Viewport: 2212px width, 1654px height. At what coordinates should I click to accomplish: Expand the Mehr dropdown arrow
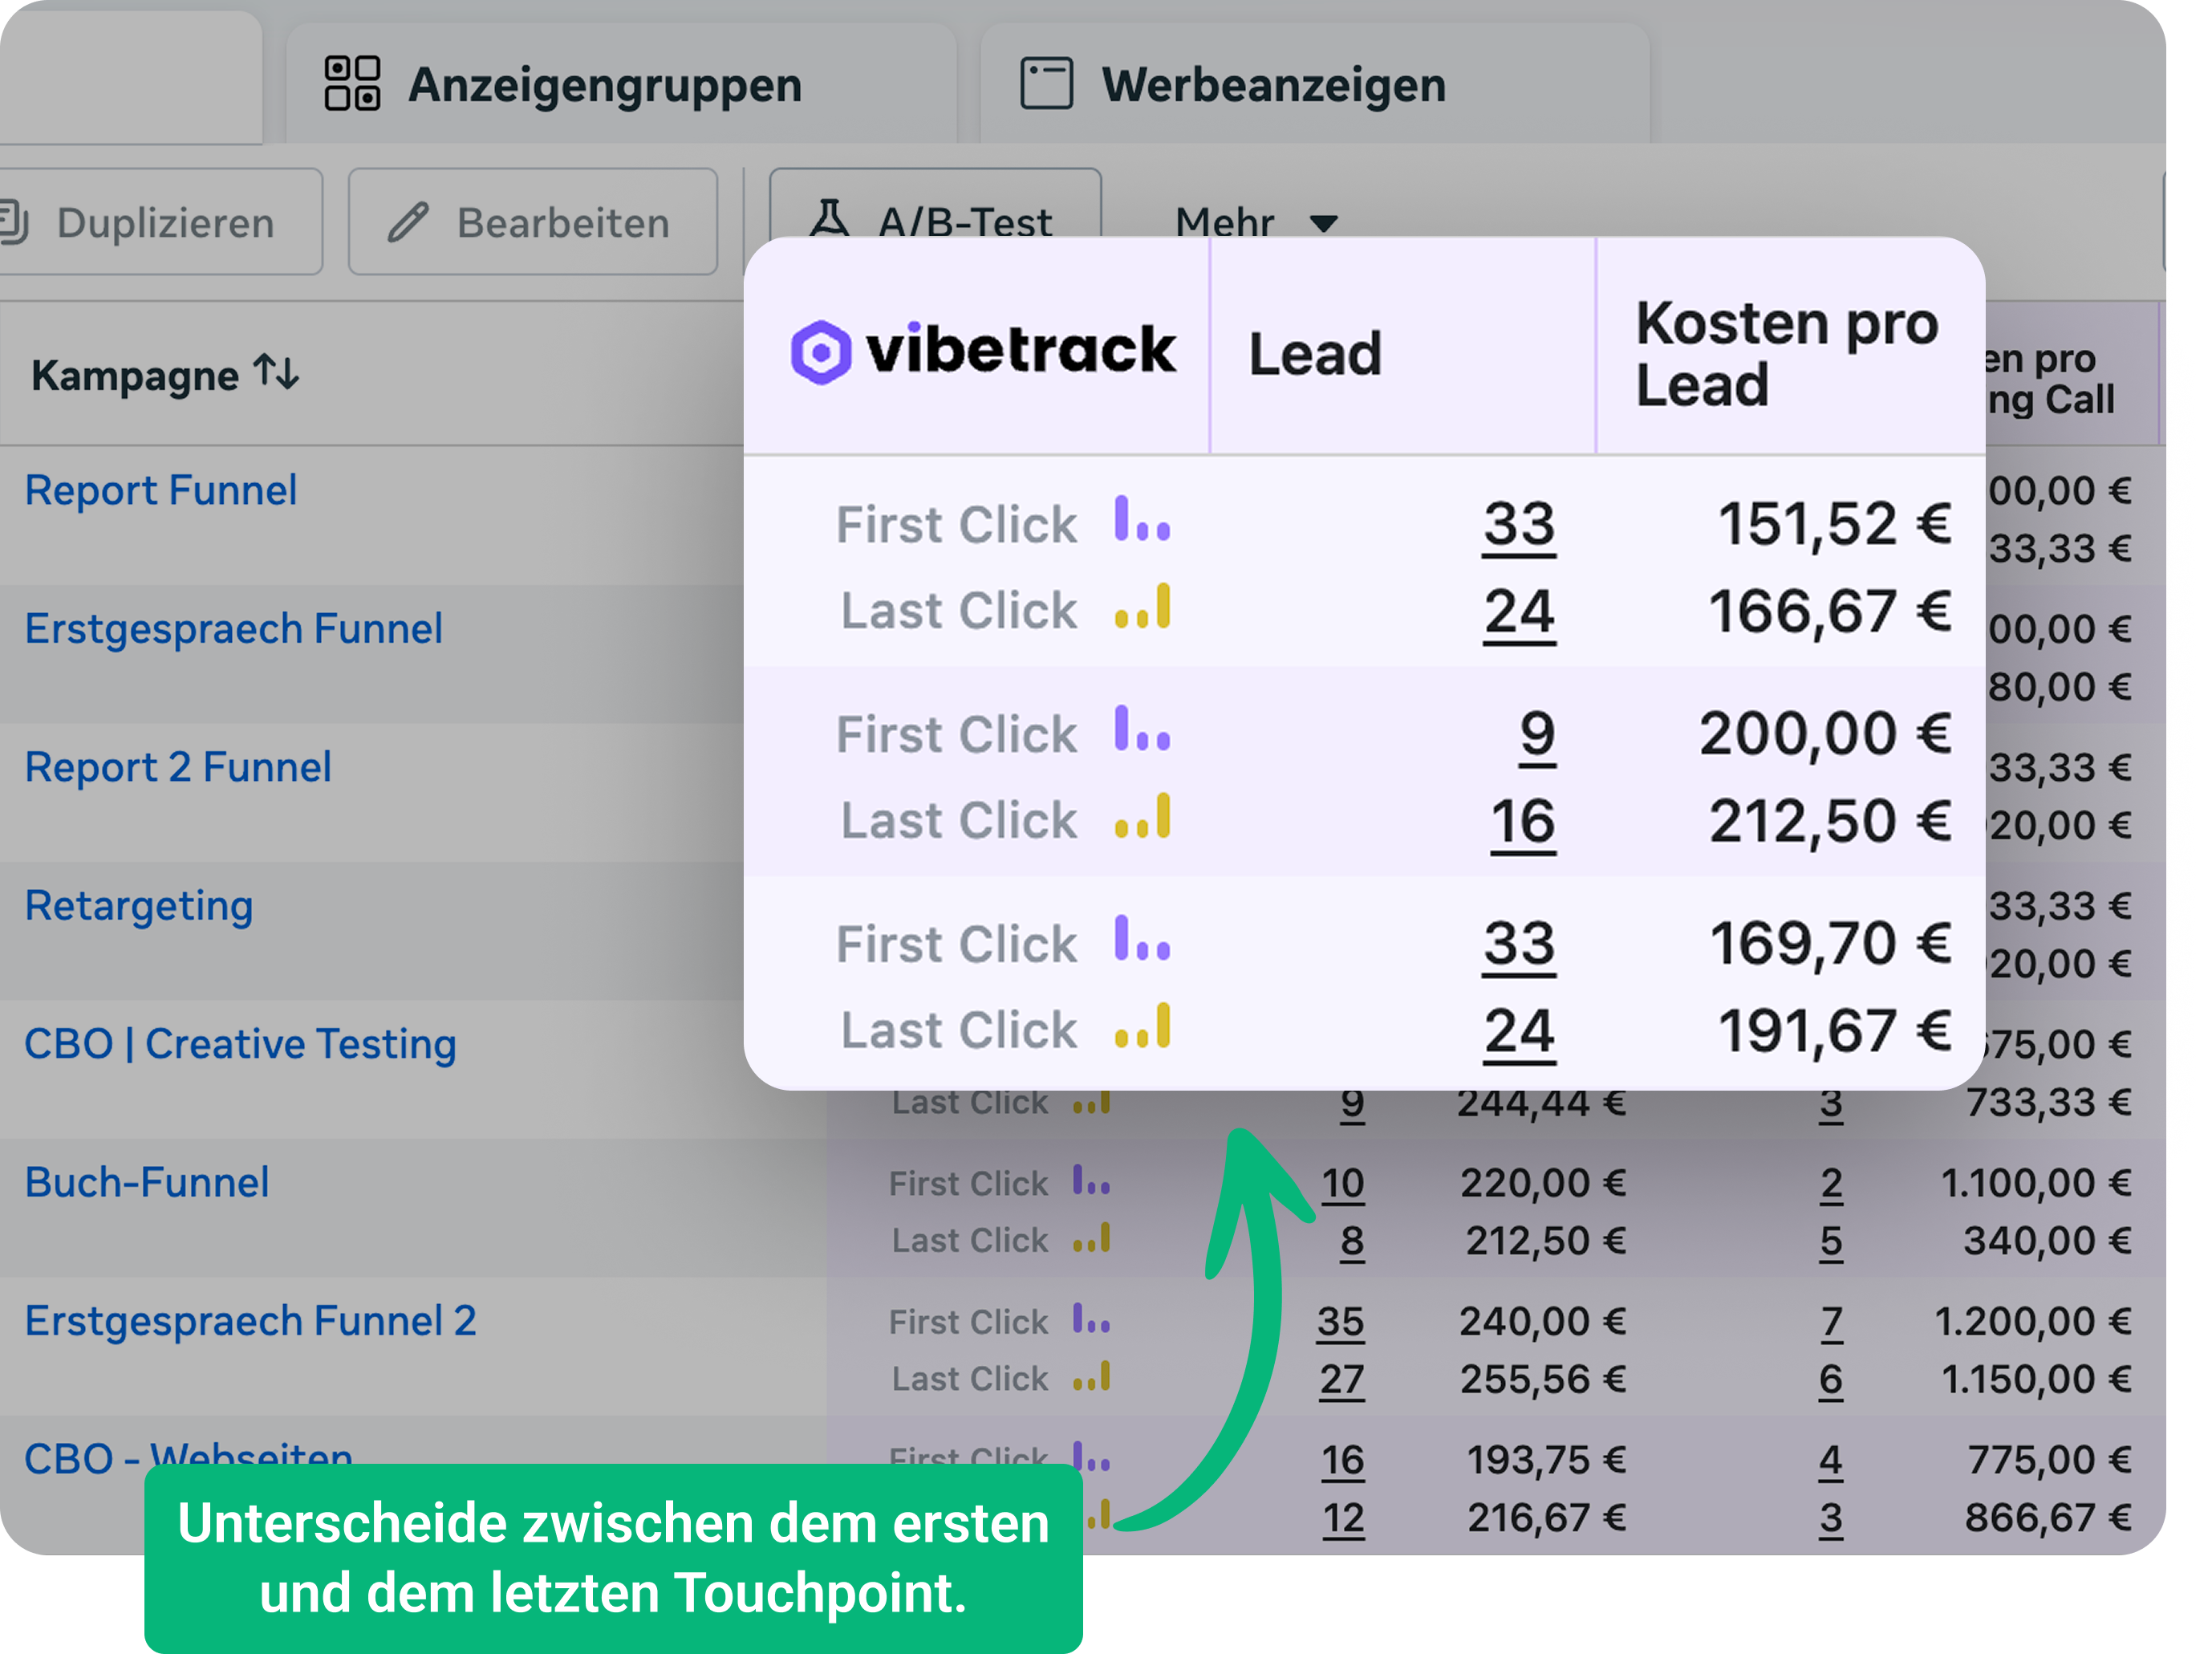point(1324,223)
